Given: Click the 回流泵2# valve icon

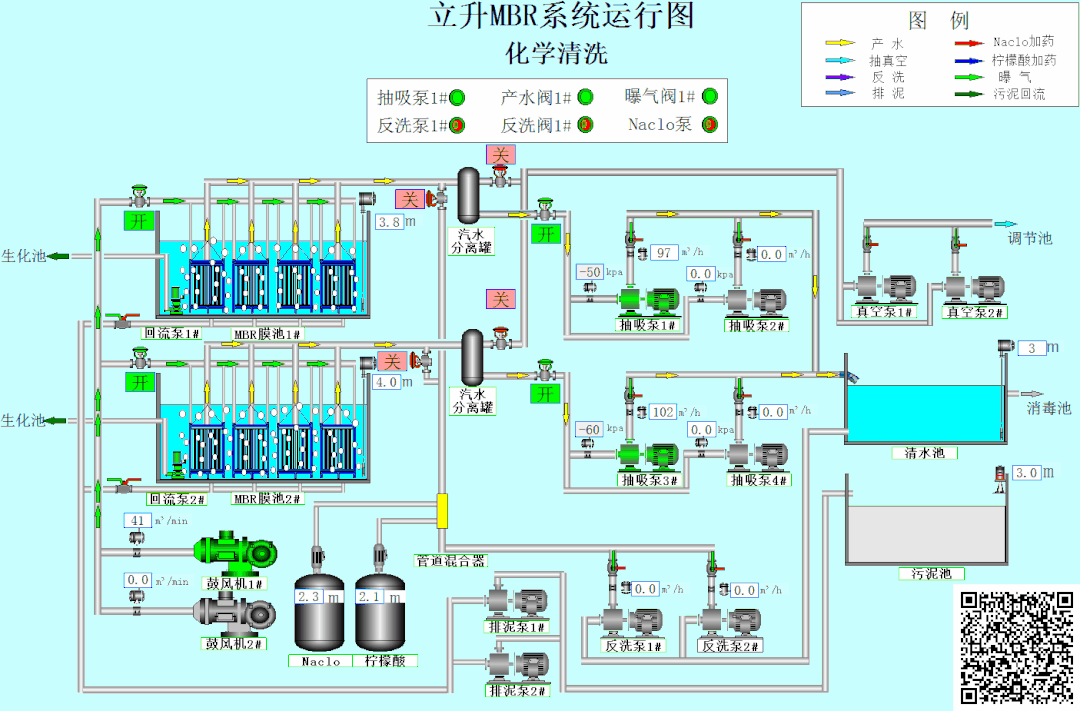Looking at the screenshot, I should 124,485.
